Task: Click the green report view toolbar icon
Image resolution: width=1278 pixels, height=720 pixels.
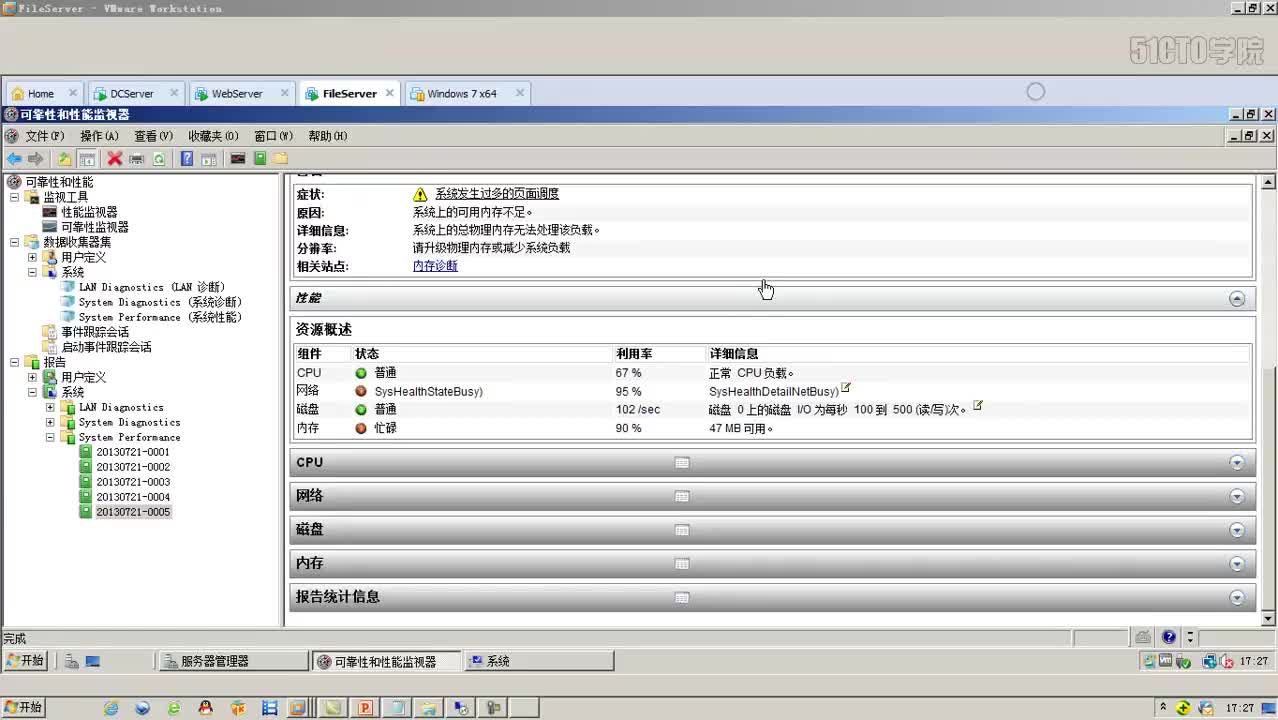Action: click(260, 159)
